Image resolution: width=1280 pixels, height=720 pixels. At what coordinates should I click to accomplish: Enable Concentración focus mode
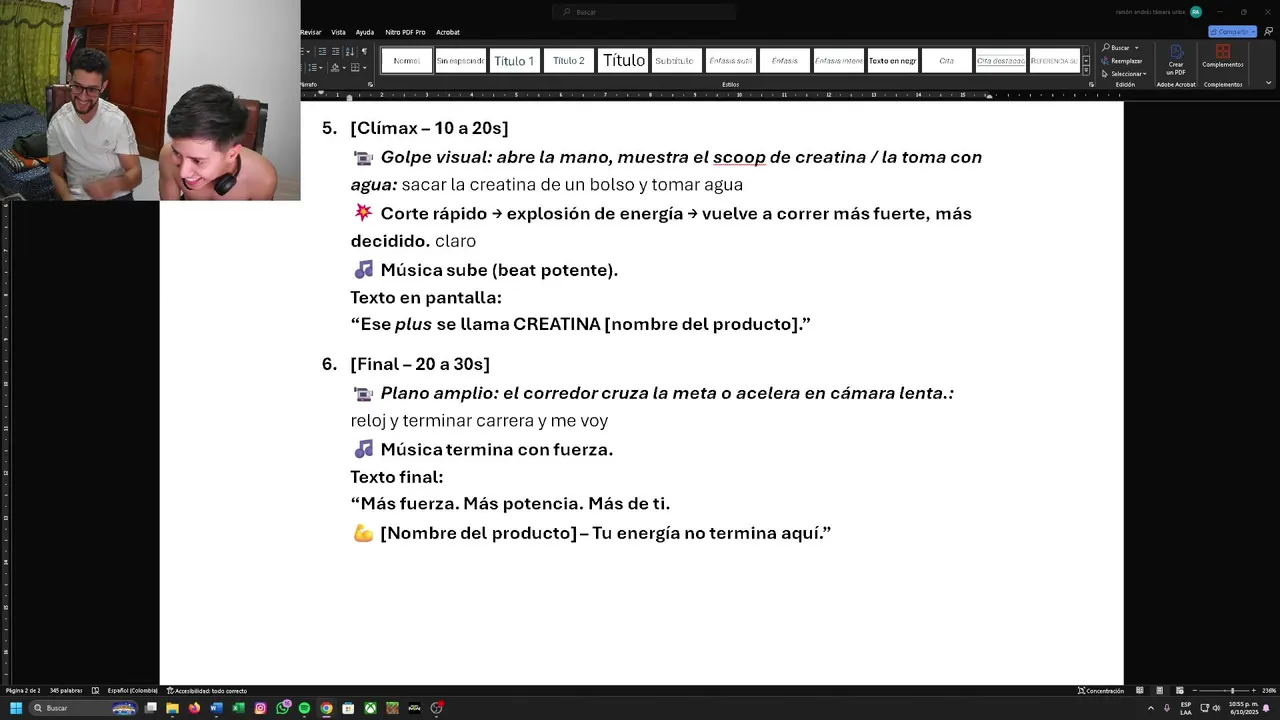[x=1101, y=691]
